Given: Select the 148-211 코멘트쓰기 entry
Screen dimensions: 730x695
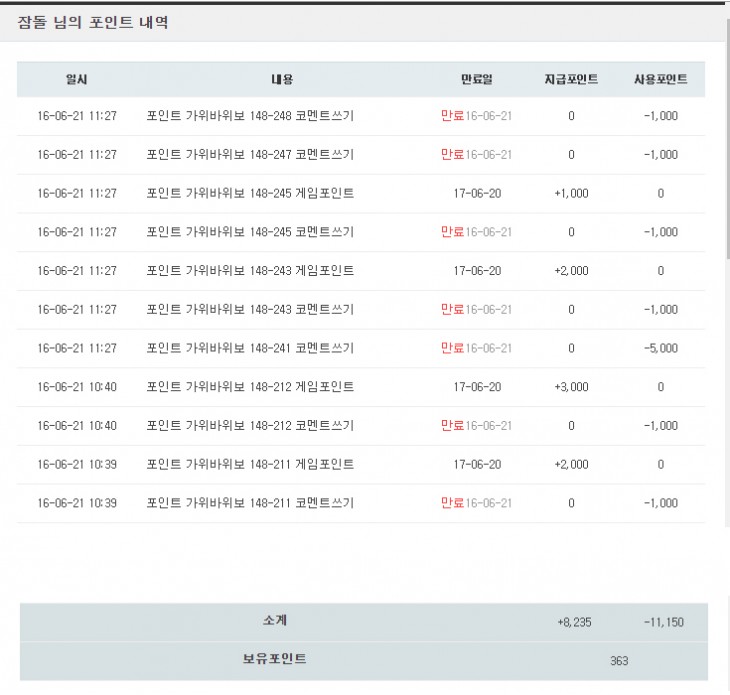Looking at the screenshot, I should pos(249,503).
